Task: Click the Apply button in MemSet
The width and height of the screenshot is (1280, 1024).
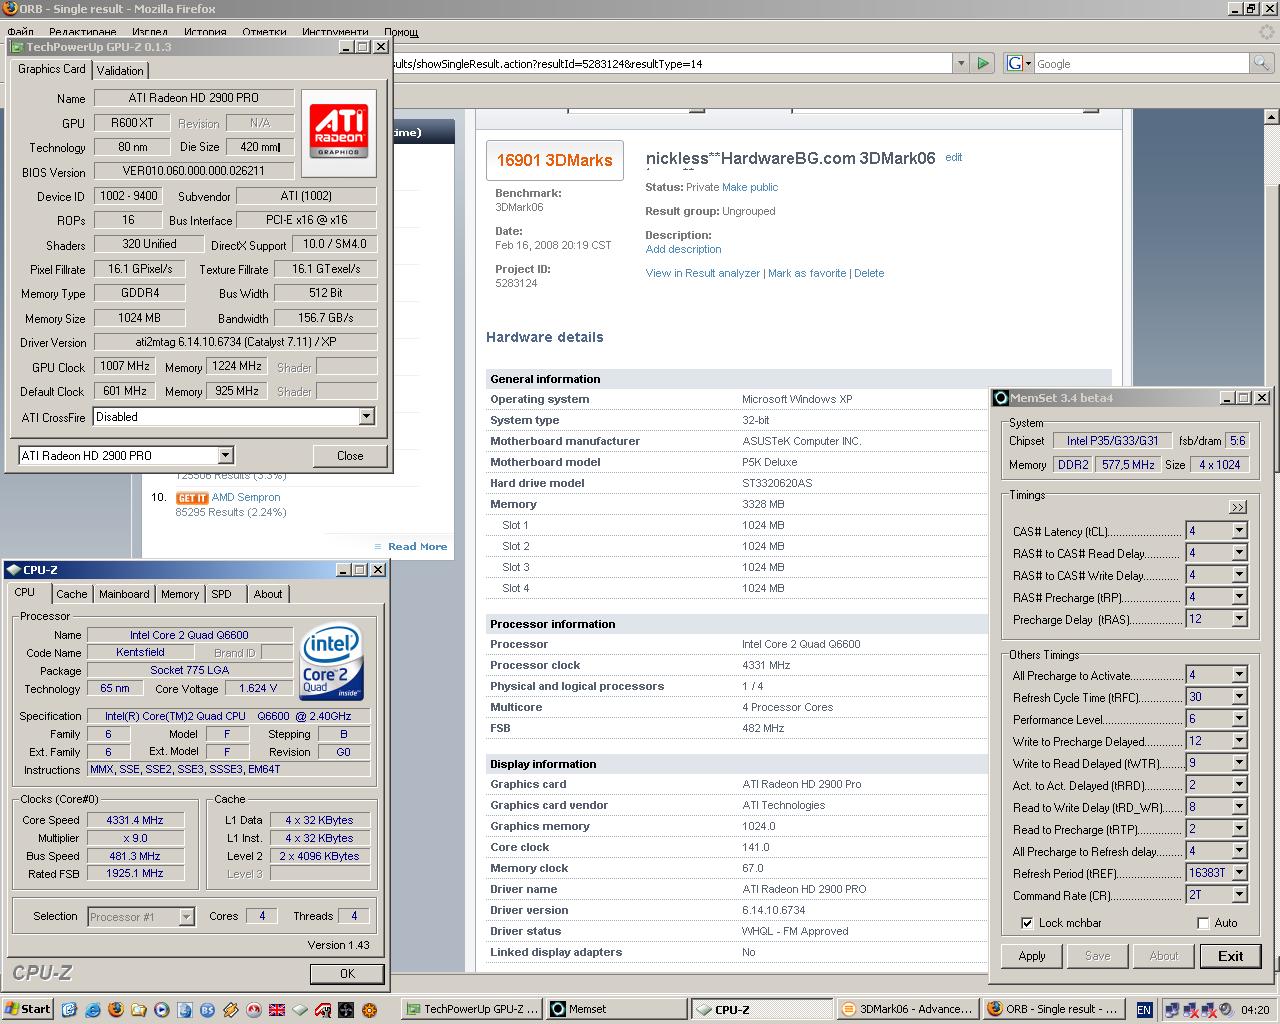Action: tap(1032, 956)
